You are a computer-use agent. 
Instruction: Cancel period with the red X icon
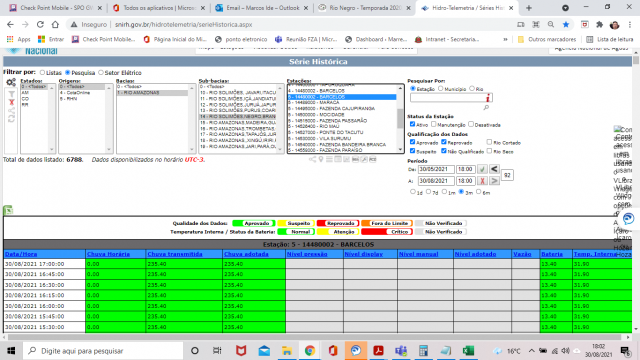[x=482, y=181]
